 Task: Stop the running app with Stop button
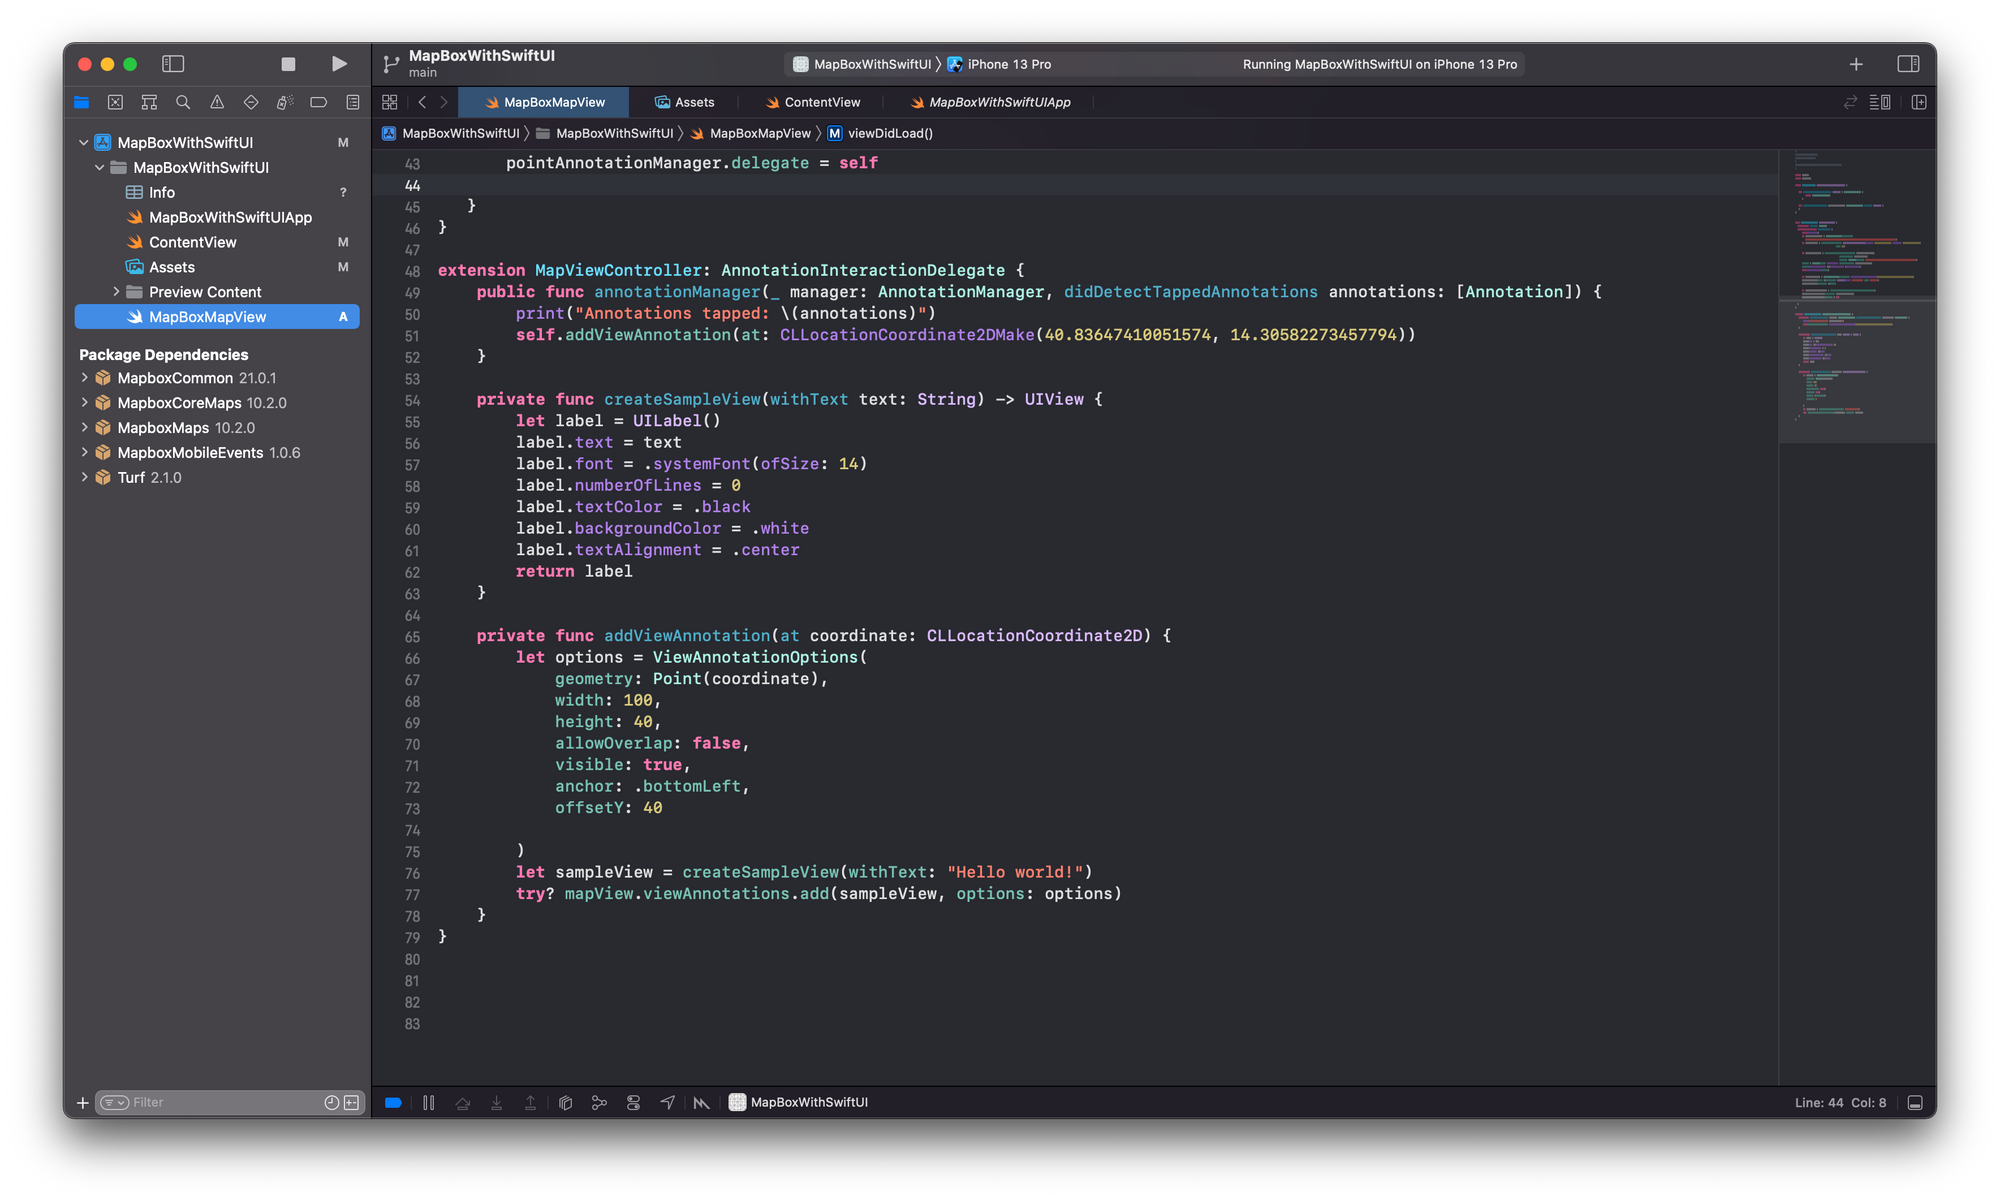288,64
